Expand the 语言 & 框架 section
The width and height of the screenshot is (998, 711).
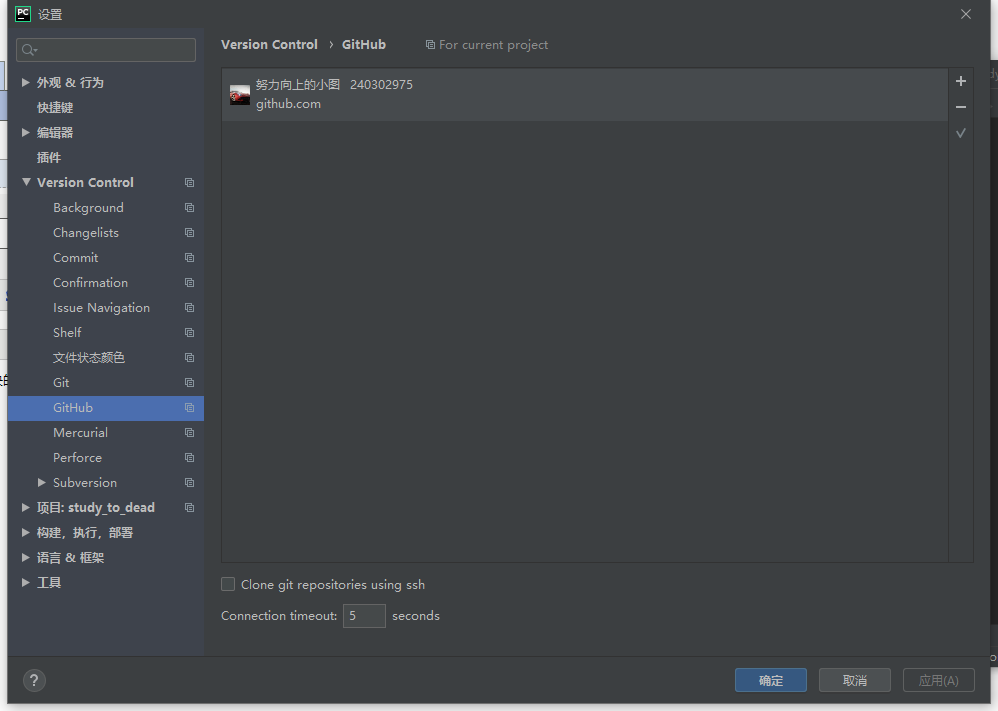click(x=25, y=558)
